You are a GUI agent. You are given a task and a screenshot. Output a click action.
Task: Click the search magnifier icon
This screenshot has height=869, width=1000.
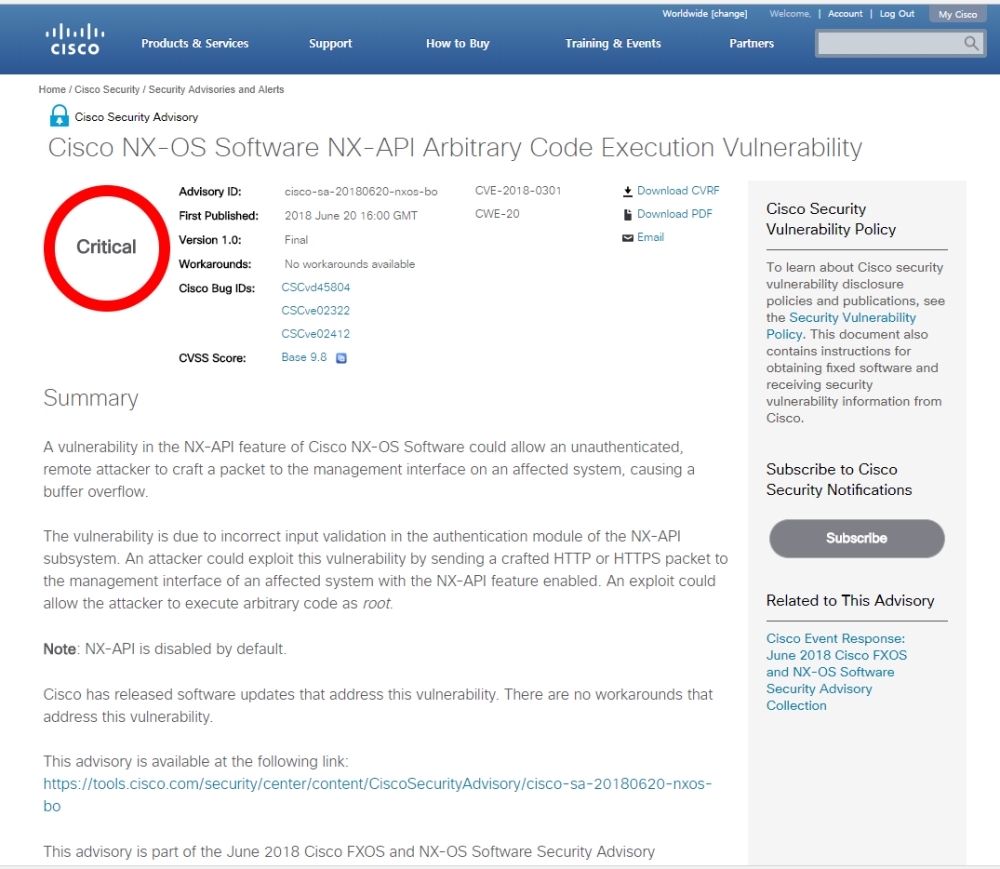pyautogui.click(x=971, y=43)
